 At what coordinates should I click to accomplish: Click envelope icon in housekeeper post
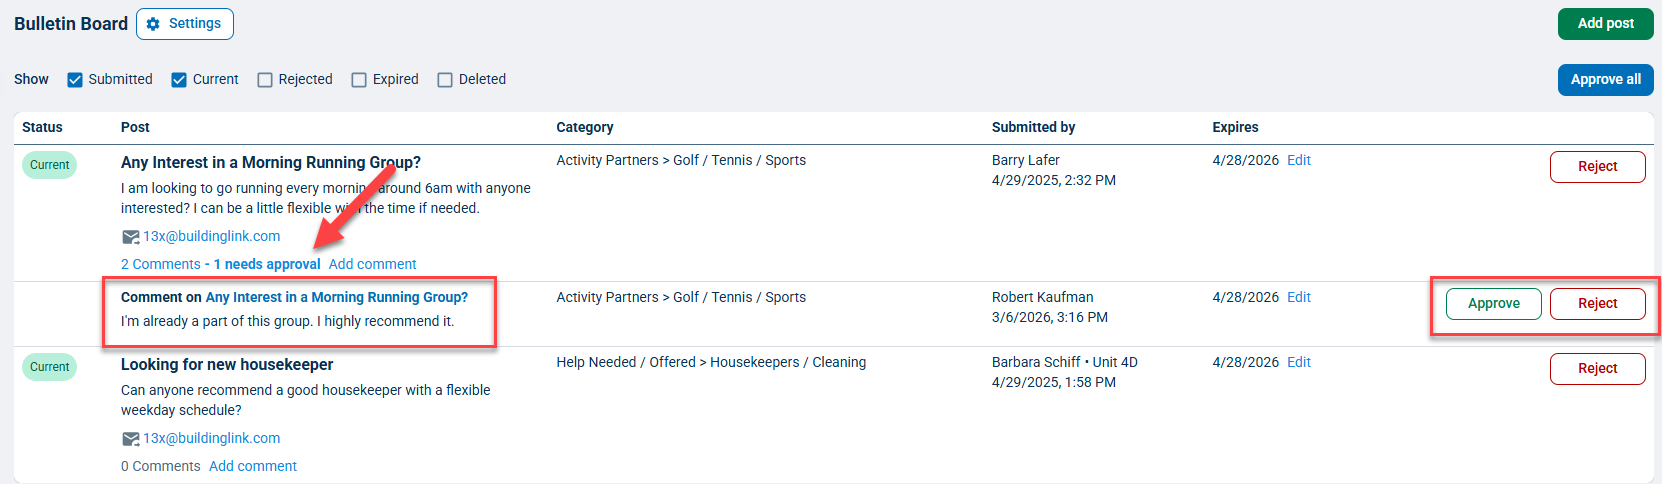[x=130, y=439]
